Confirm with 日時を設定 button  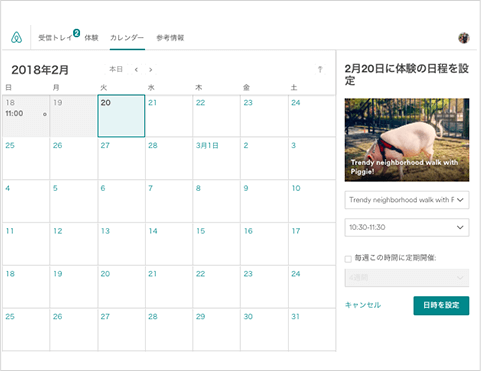pos(441,305)
